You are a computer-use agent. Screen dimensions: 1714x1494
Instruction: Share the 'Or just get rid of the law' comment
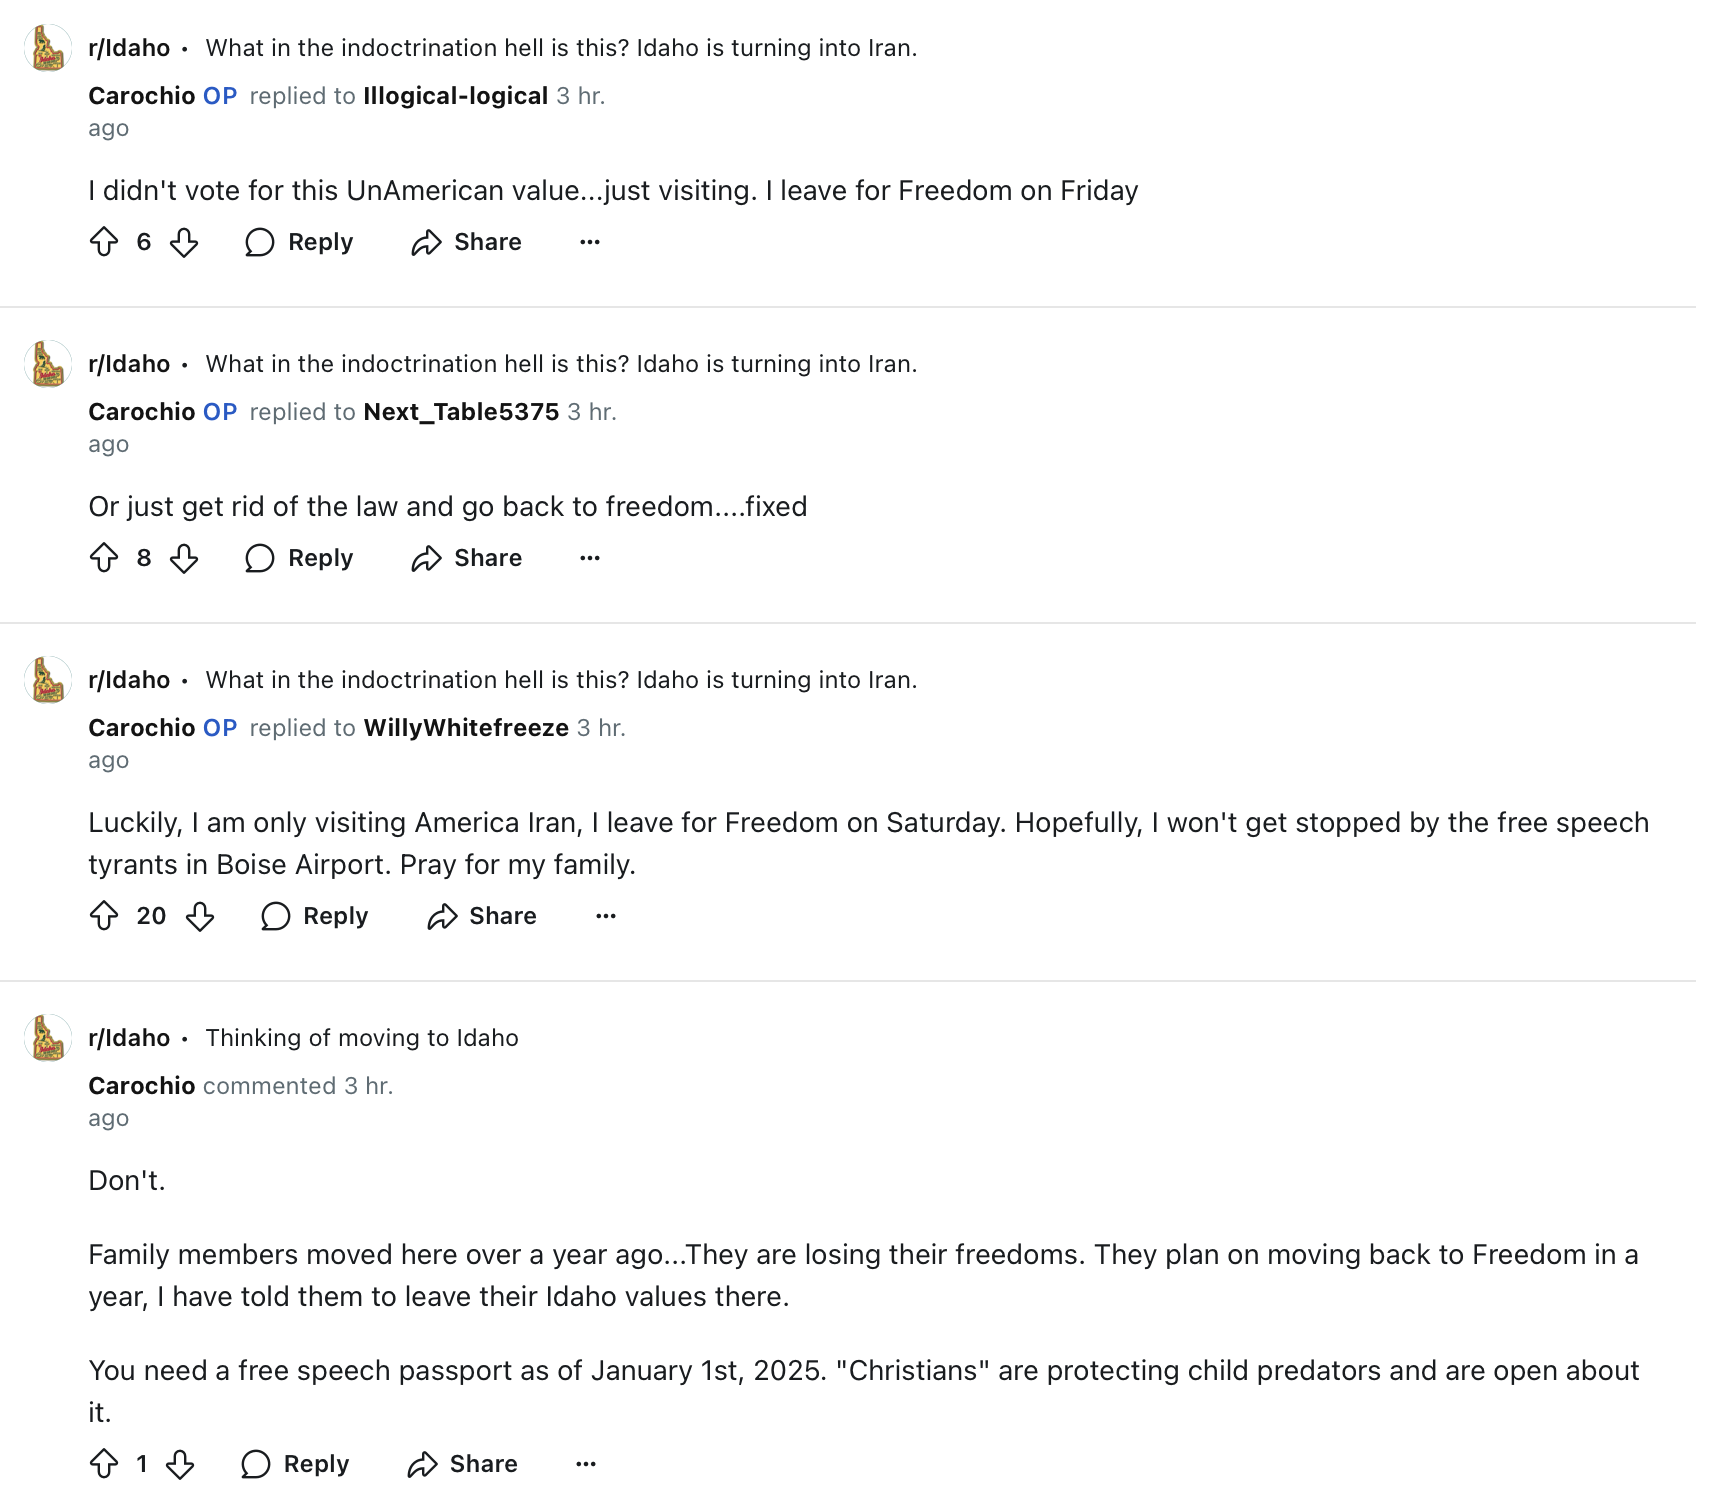point(466,558)
